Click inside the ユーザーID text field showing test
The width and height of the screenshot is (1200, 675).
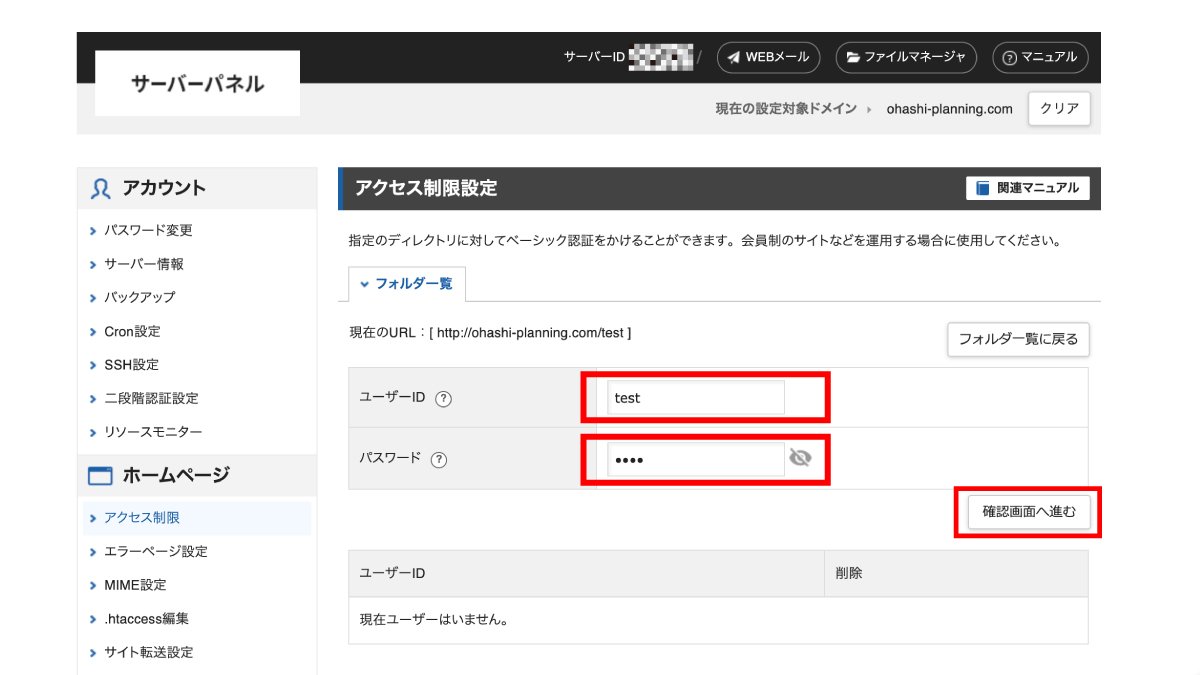click(x=697, y=397)
